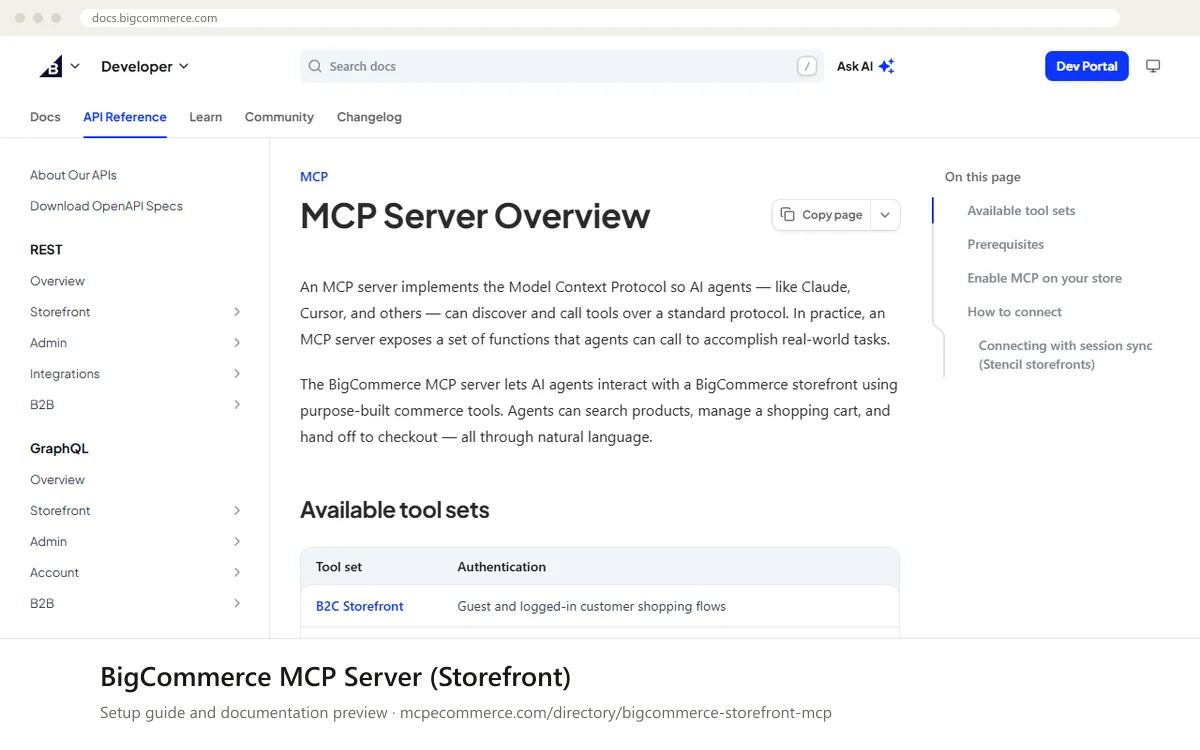Viewport: 1200px width, 750px height.
Task: Focus the Search docs field
Action: [x=561, y=66]
